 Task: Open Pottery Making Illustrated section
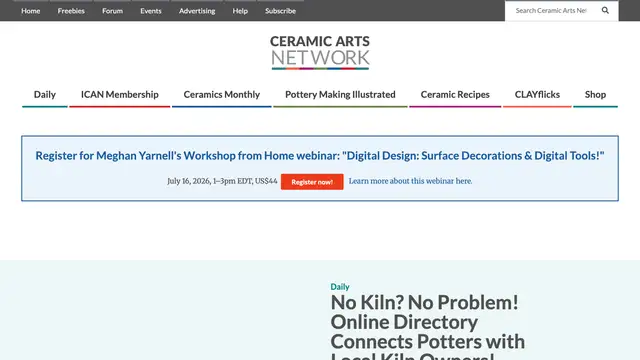tap(340, 95)
